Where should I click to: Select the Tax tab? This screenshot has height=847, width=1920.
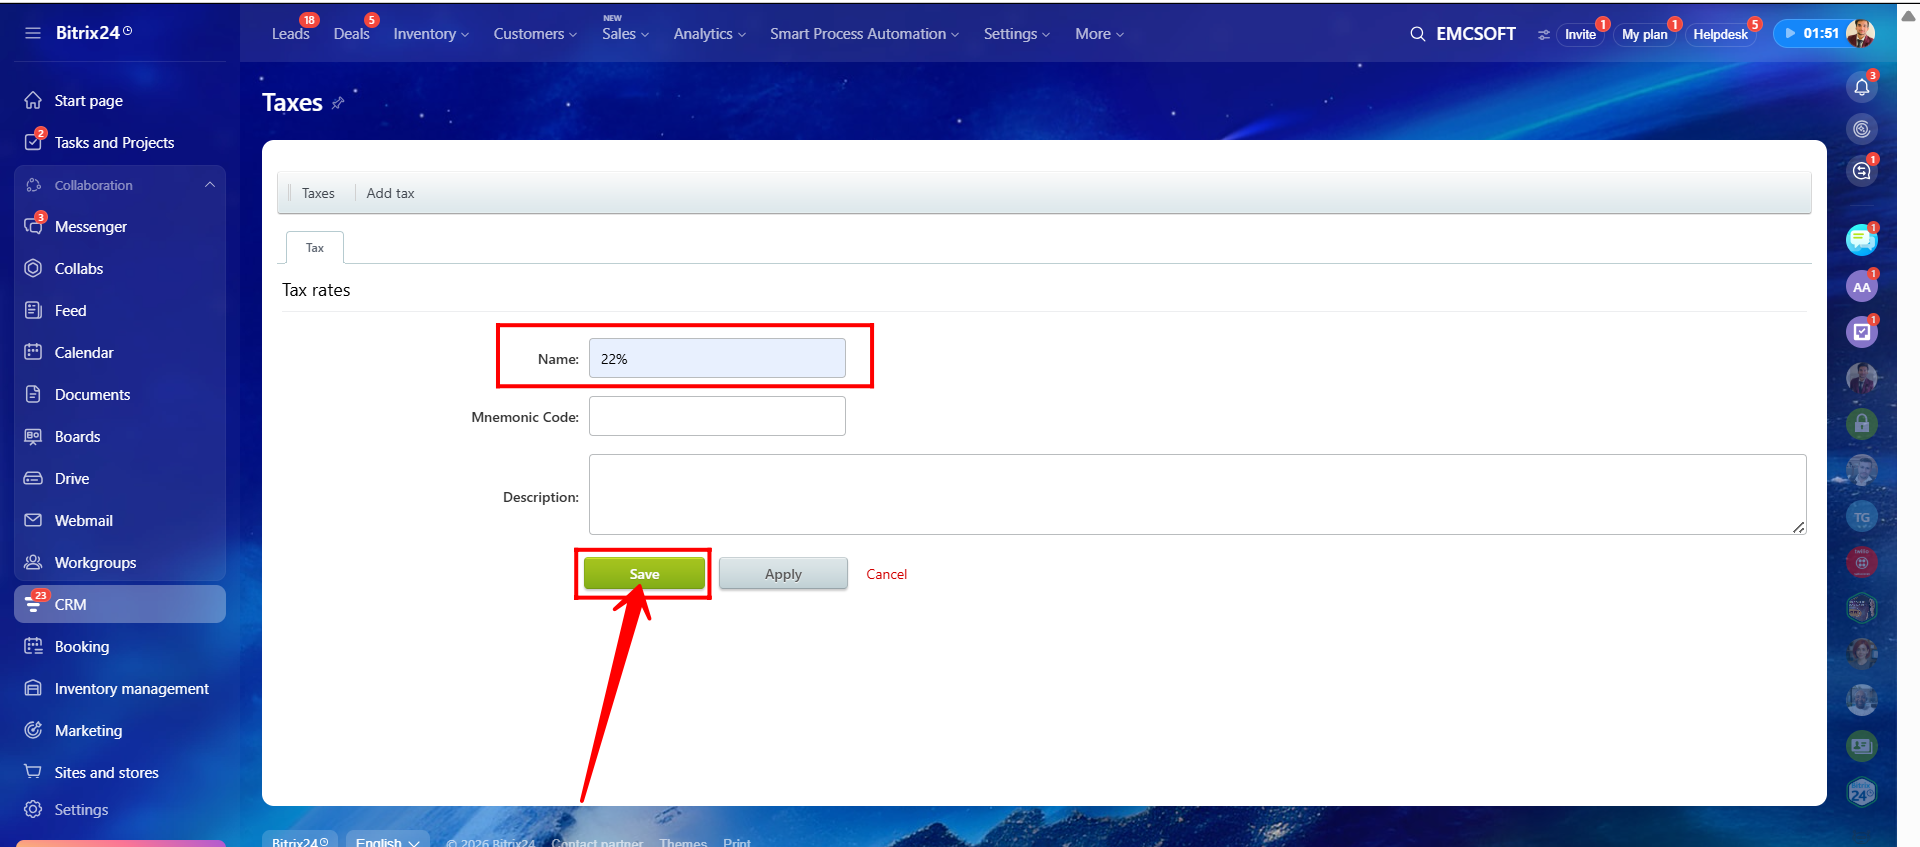click(315, 248)
